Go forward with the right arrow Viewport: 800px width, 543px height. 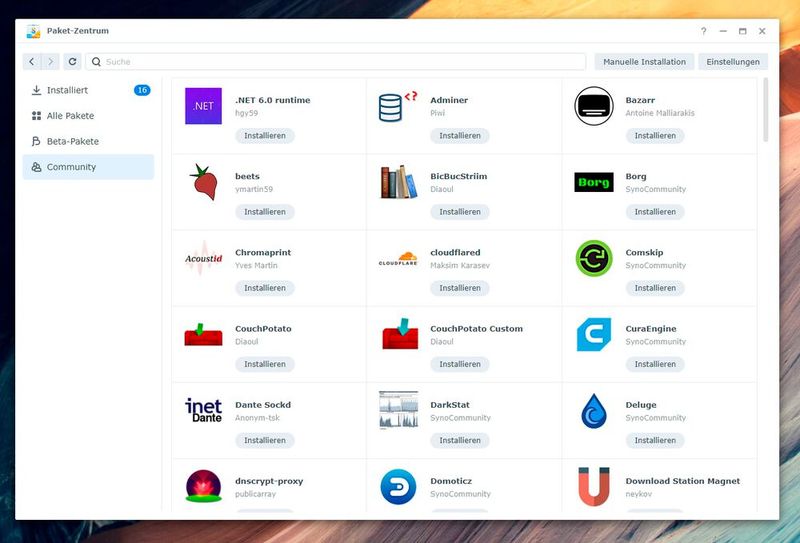[x=51, y=62]
